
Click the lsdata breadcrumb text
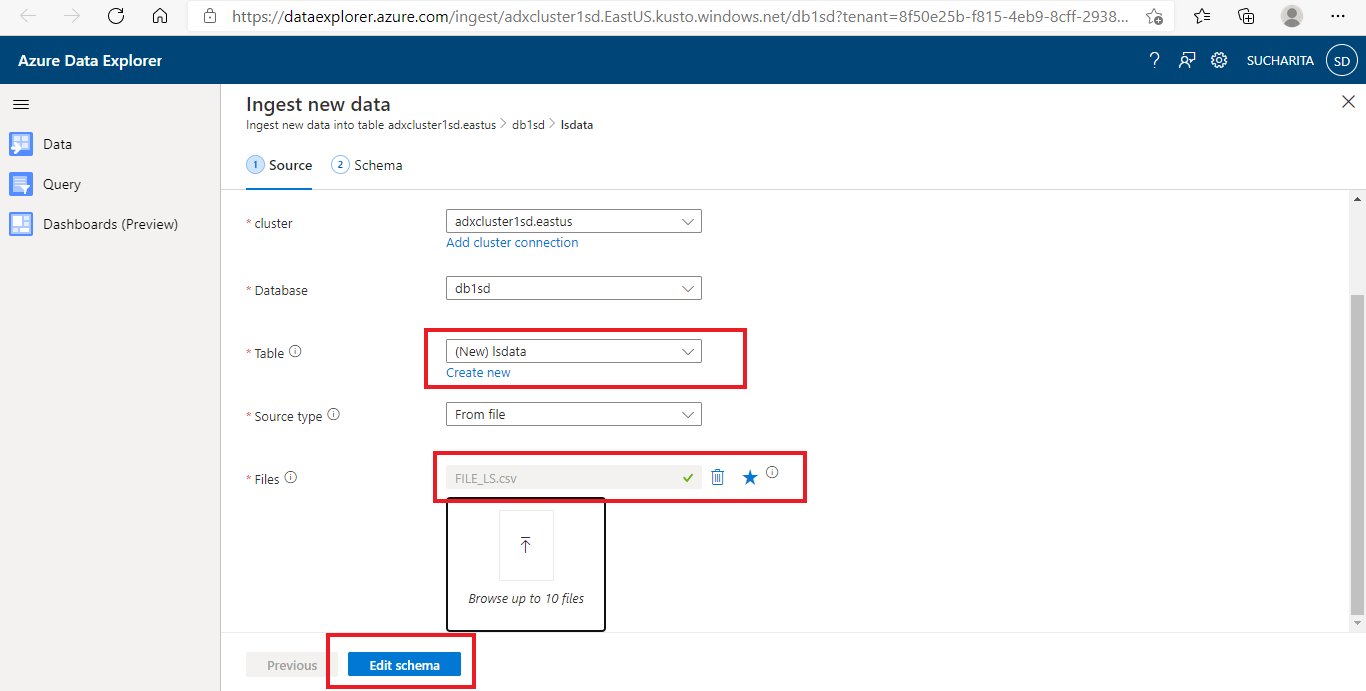pos(577,125)
